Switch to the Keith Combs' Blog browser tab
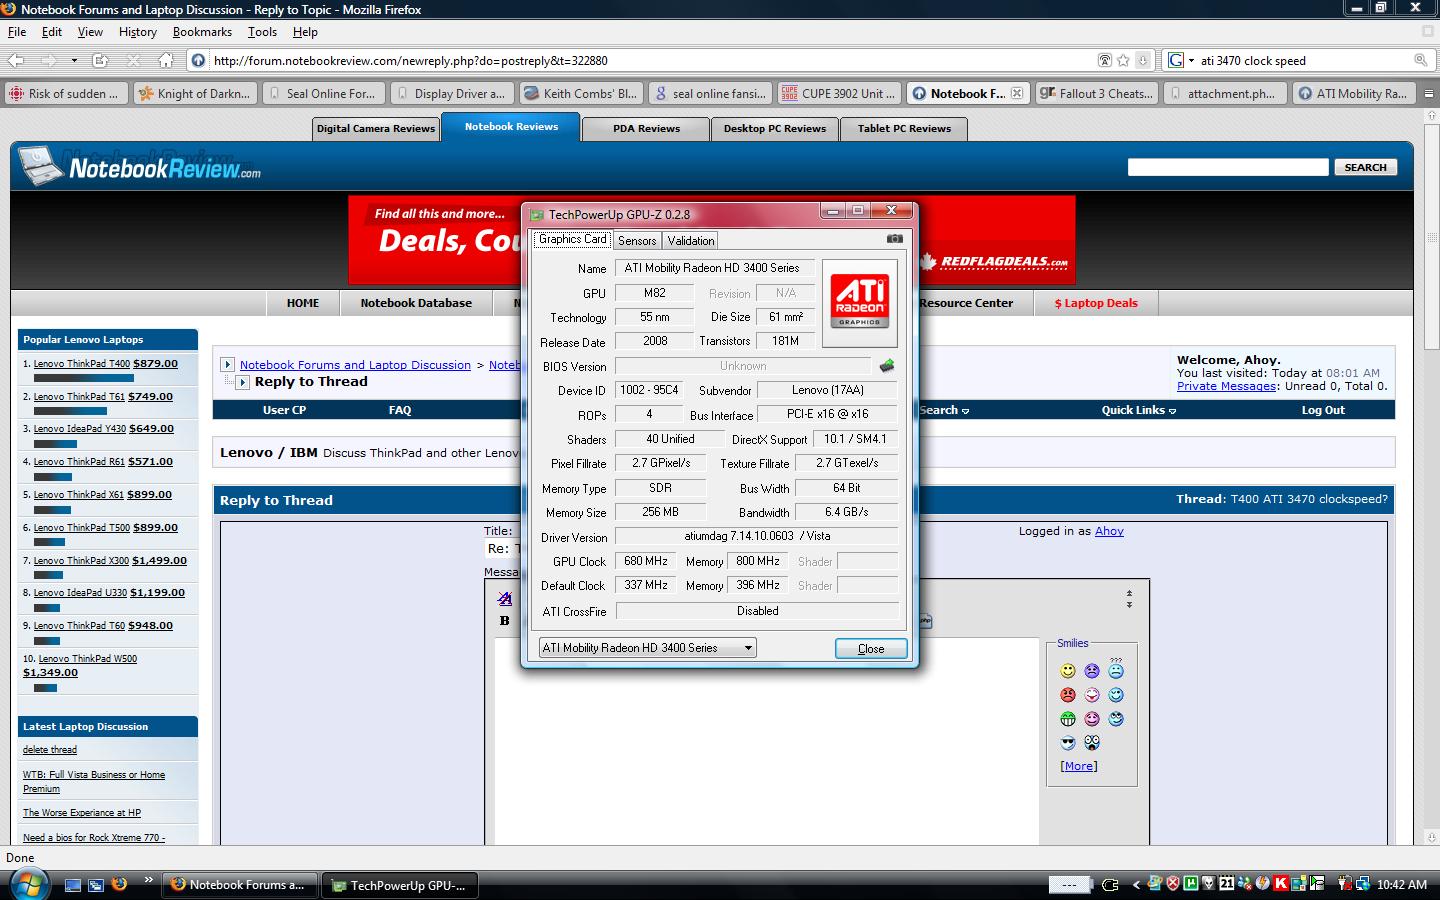1440x900 pixels. pos(580,93)
